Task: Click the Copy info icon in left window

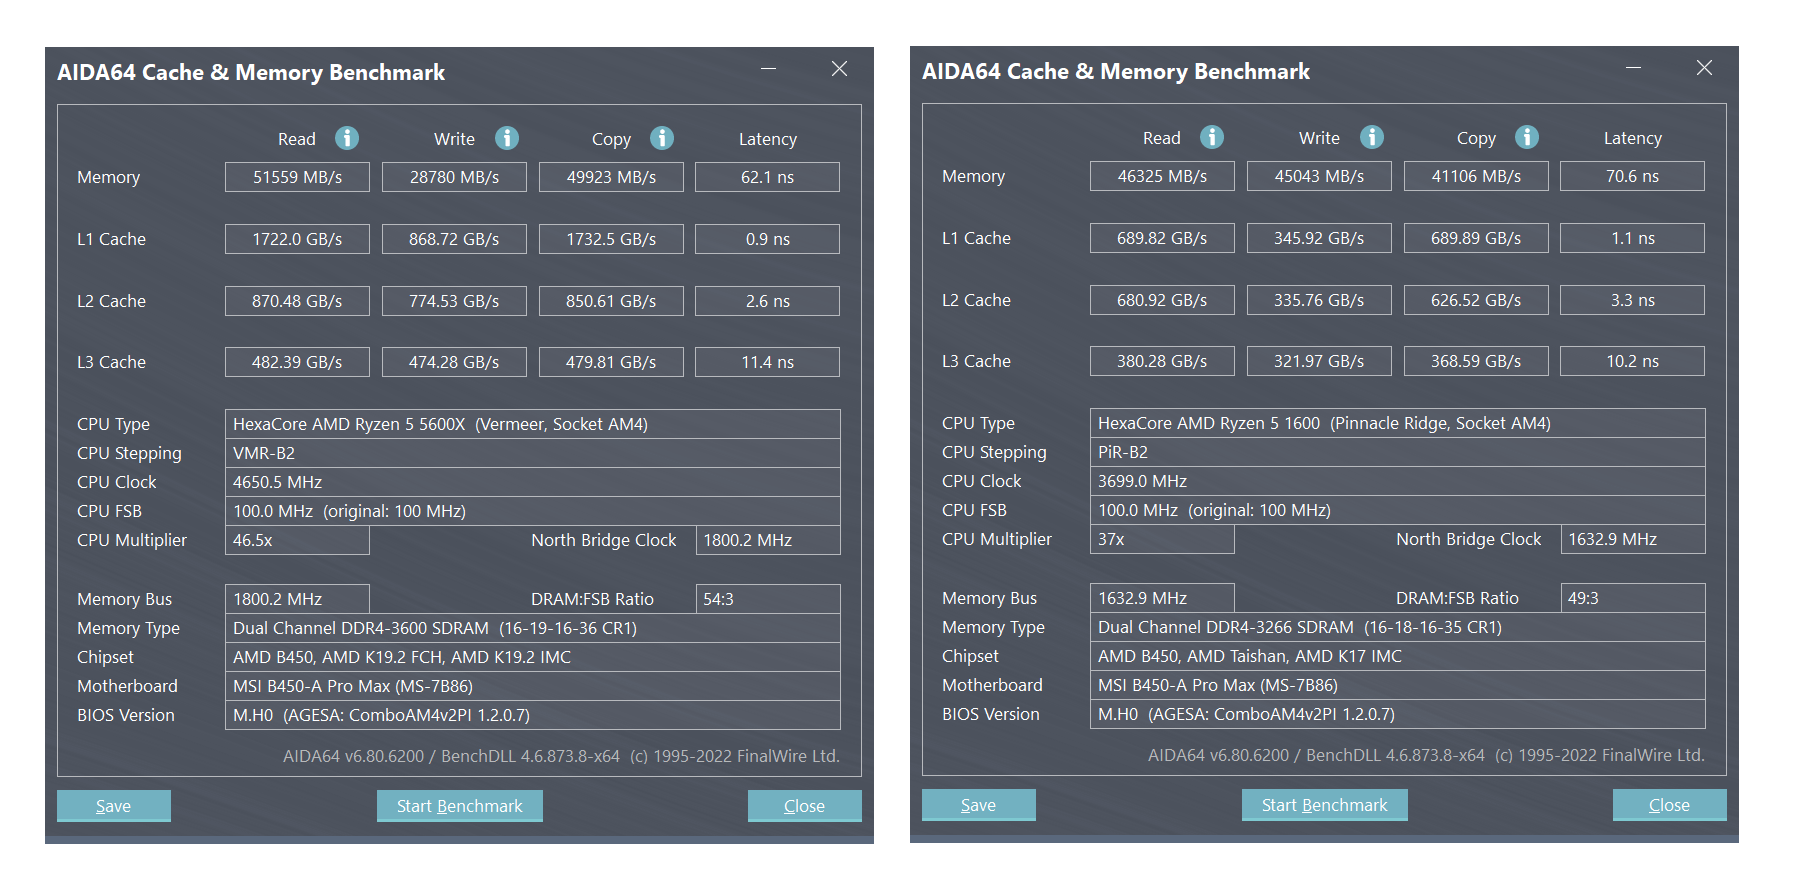Action: pyautogui.click(x=662, y=138)
